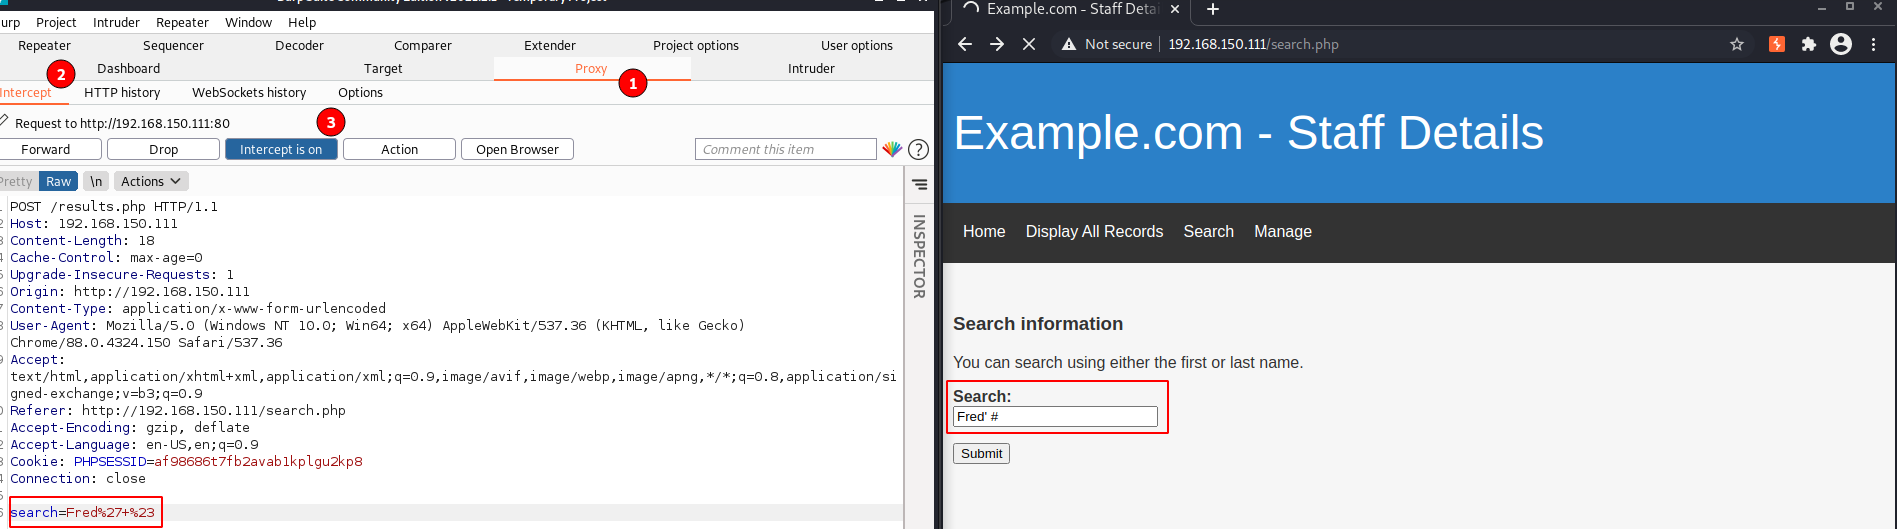
Task: Open the browser extensions puzzle icon
Action: coord(1808,44)
